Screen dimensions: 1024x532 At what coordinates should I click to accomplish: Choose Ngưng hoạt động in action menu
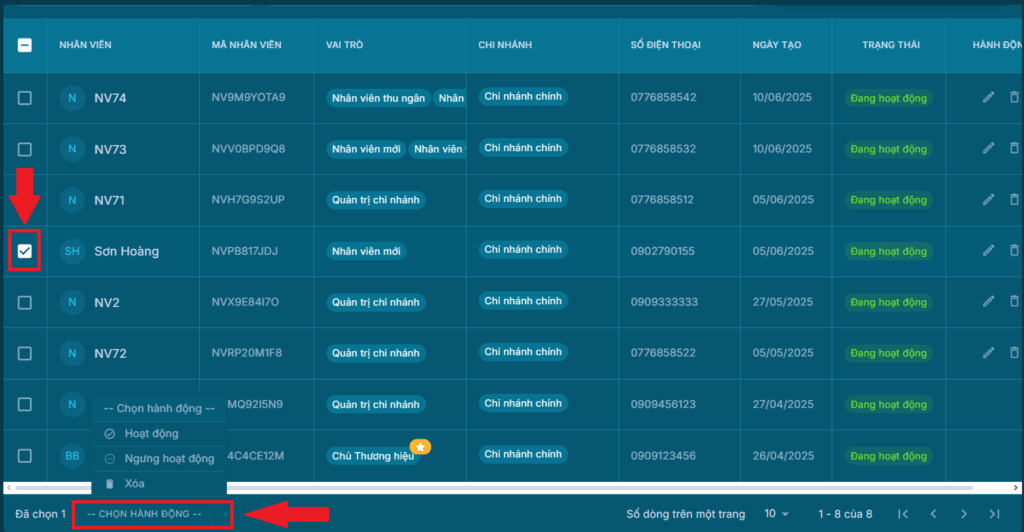pos(168,459)
